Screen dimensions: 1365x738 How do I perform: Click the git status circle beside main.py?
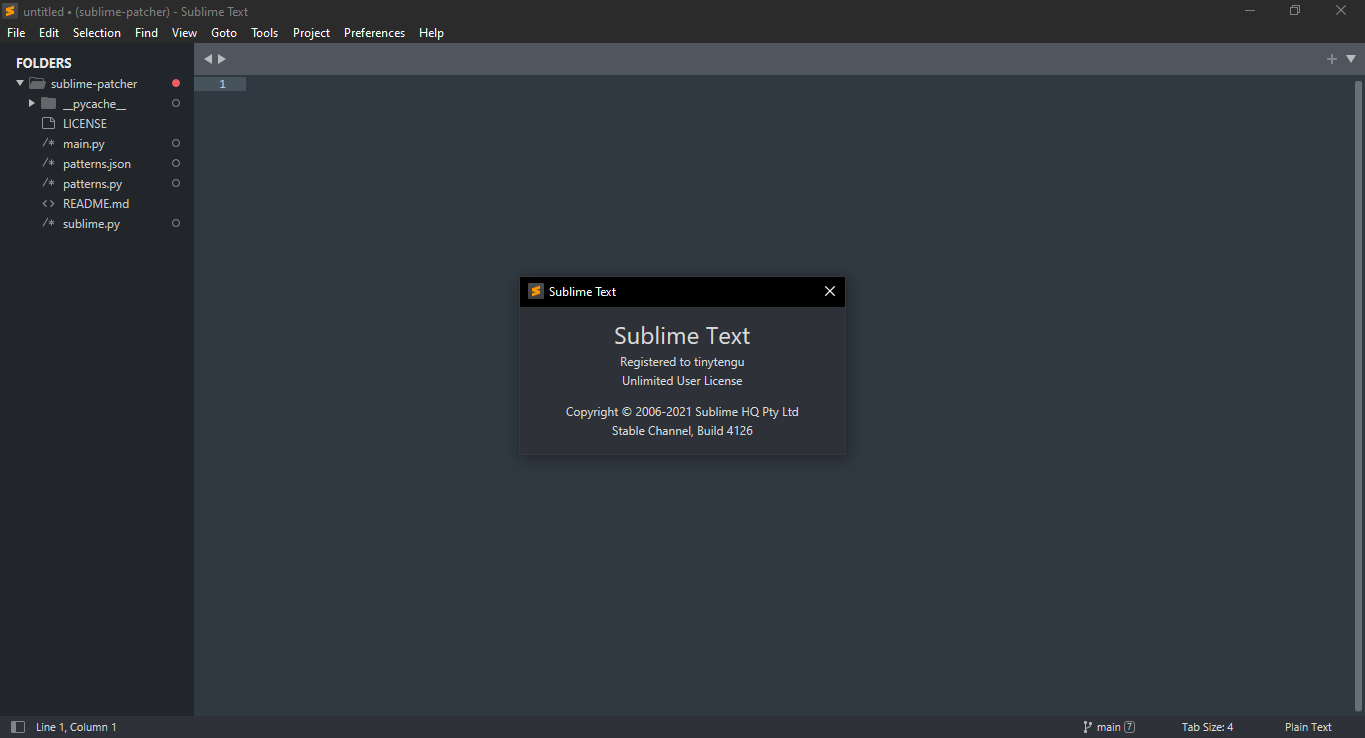(176, 144)
